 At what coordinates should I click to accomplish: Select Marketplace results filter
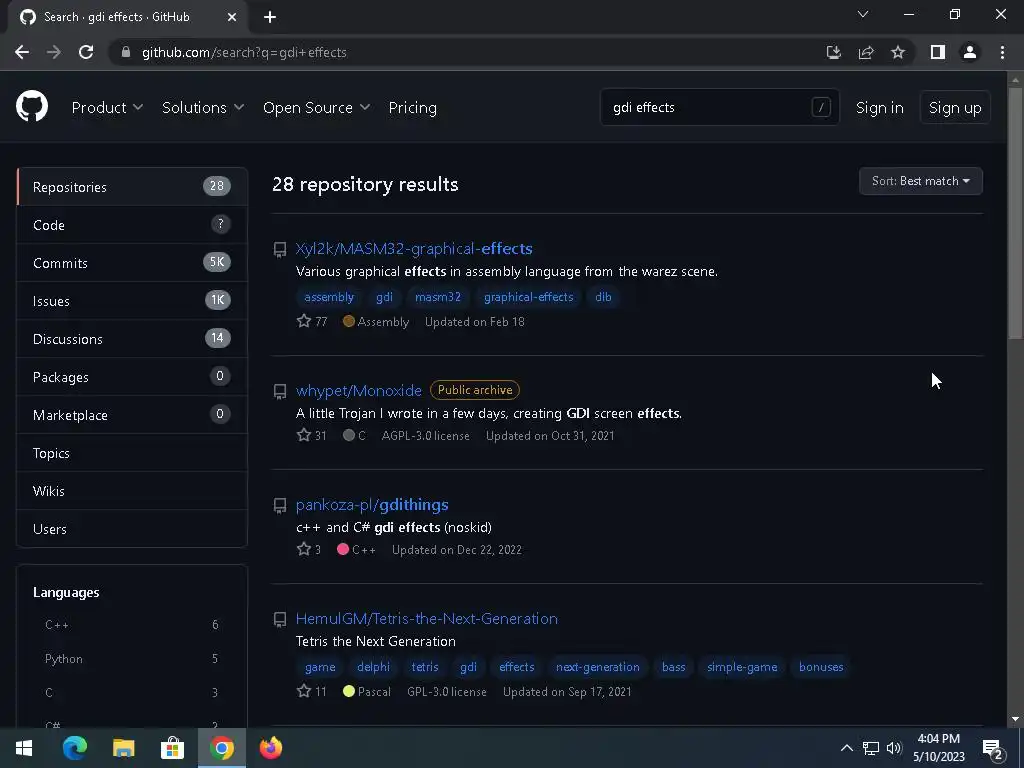132,415
